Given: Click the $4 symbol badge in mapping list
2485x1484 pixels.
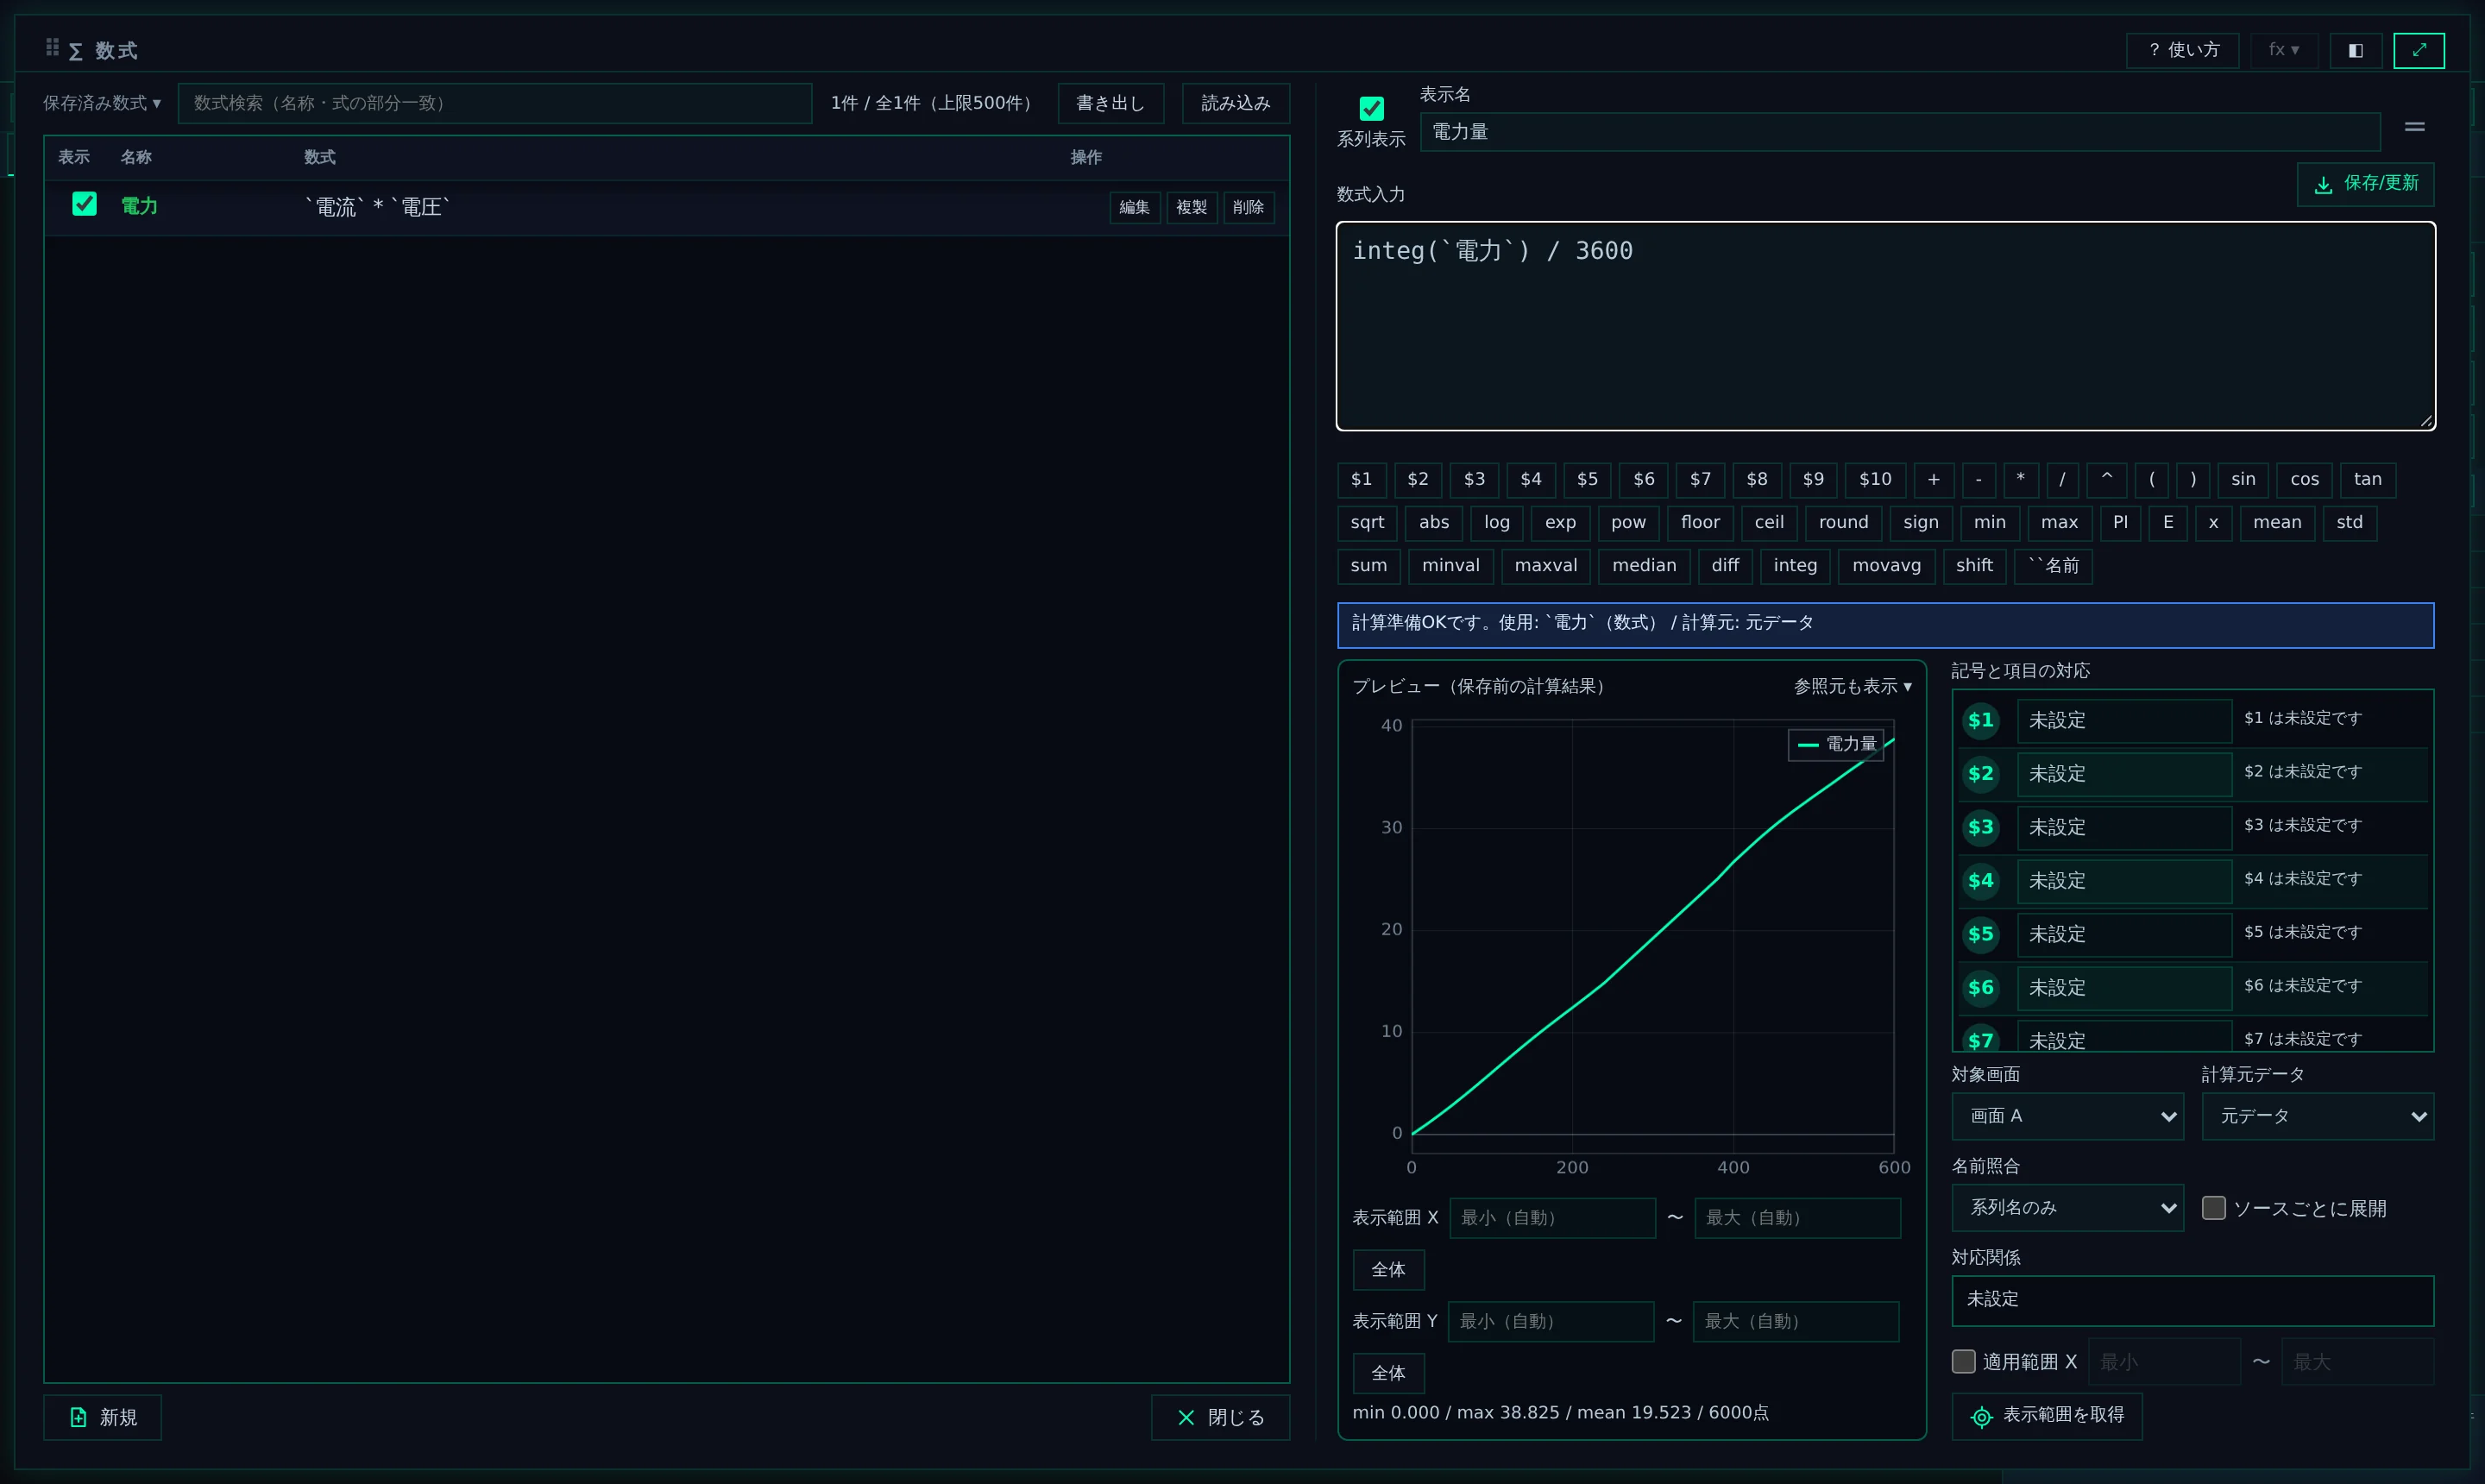Looking at the screenshot, I should click(1980, 881).
